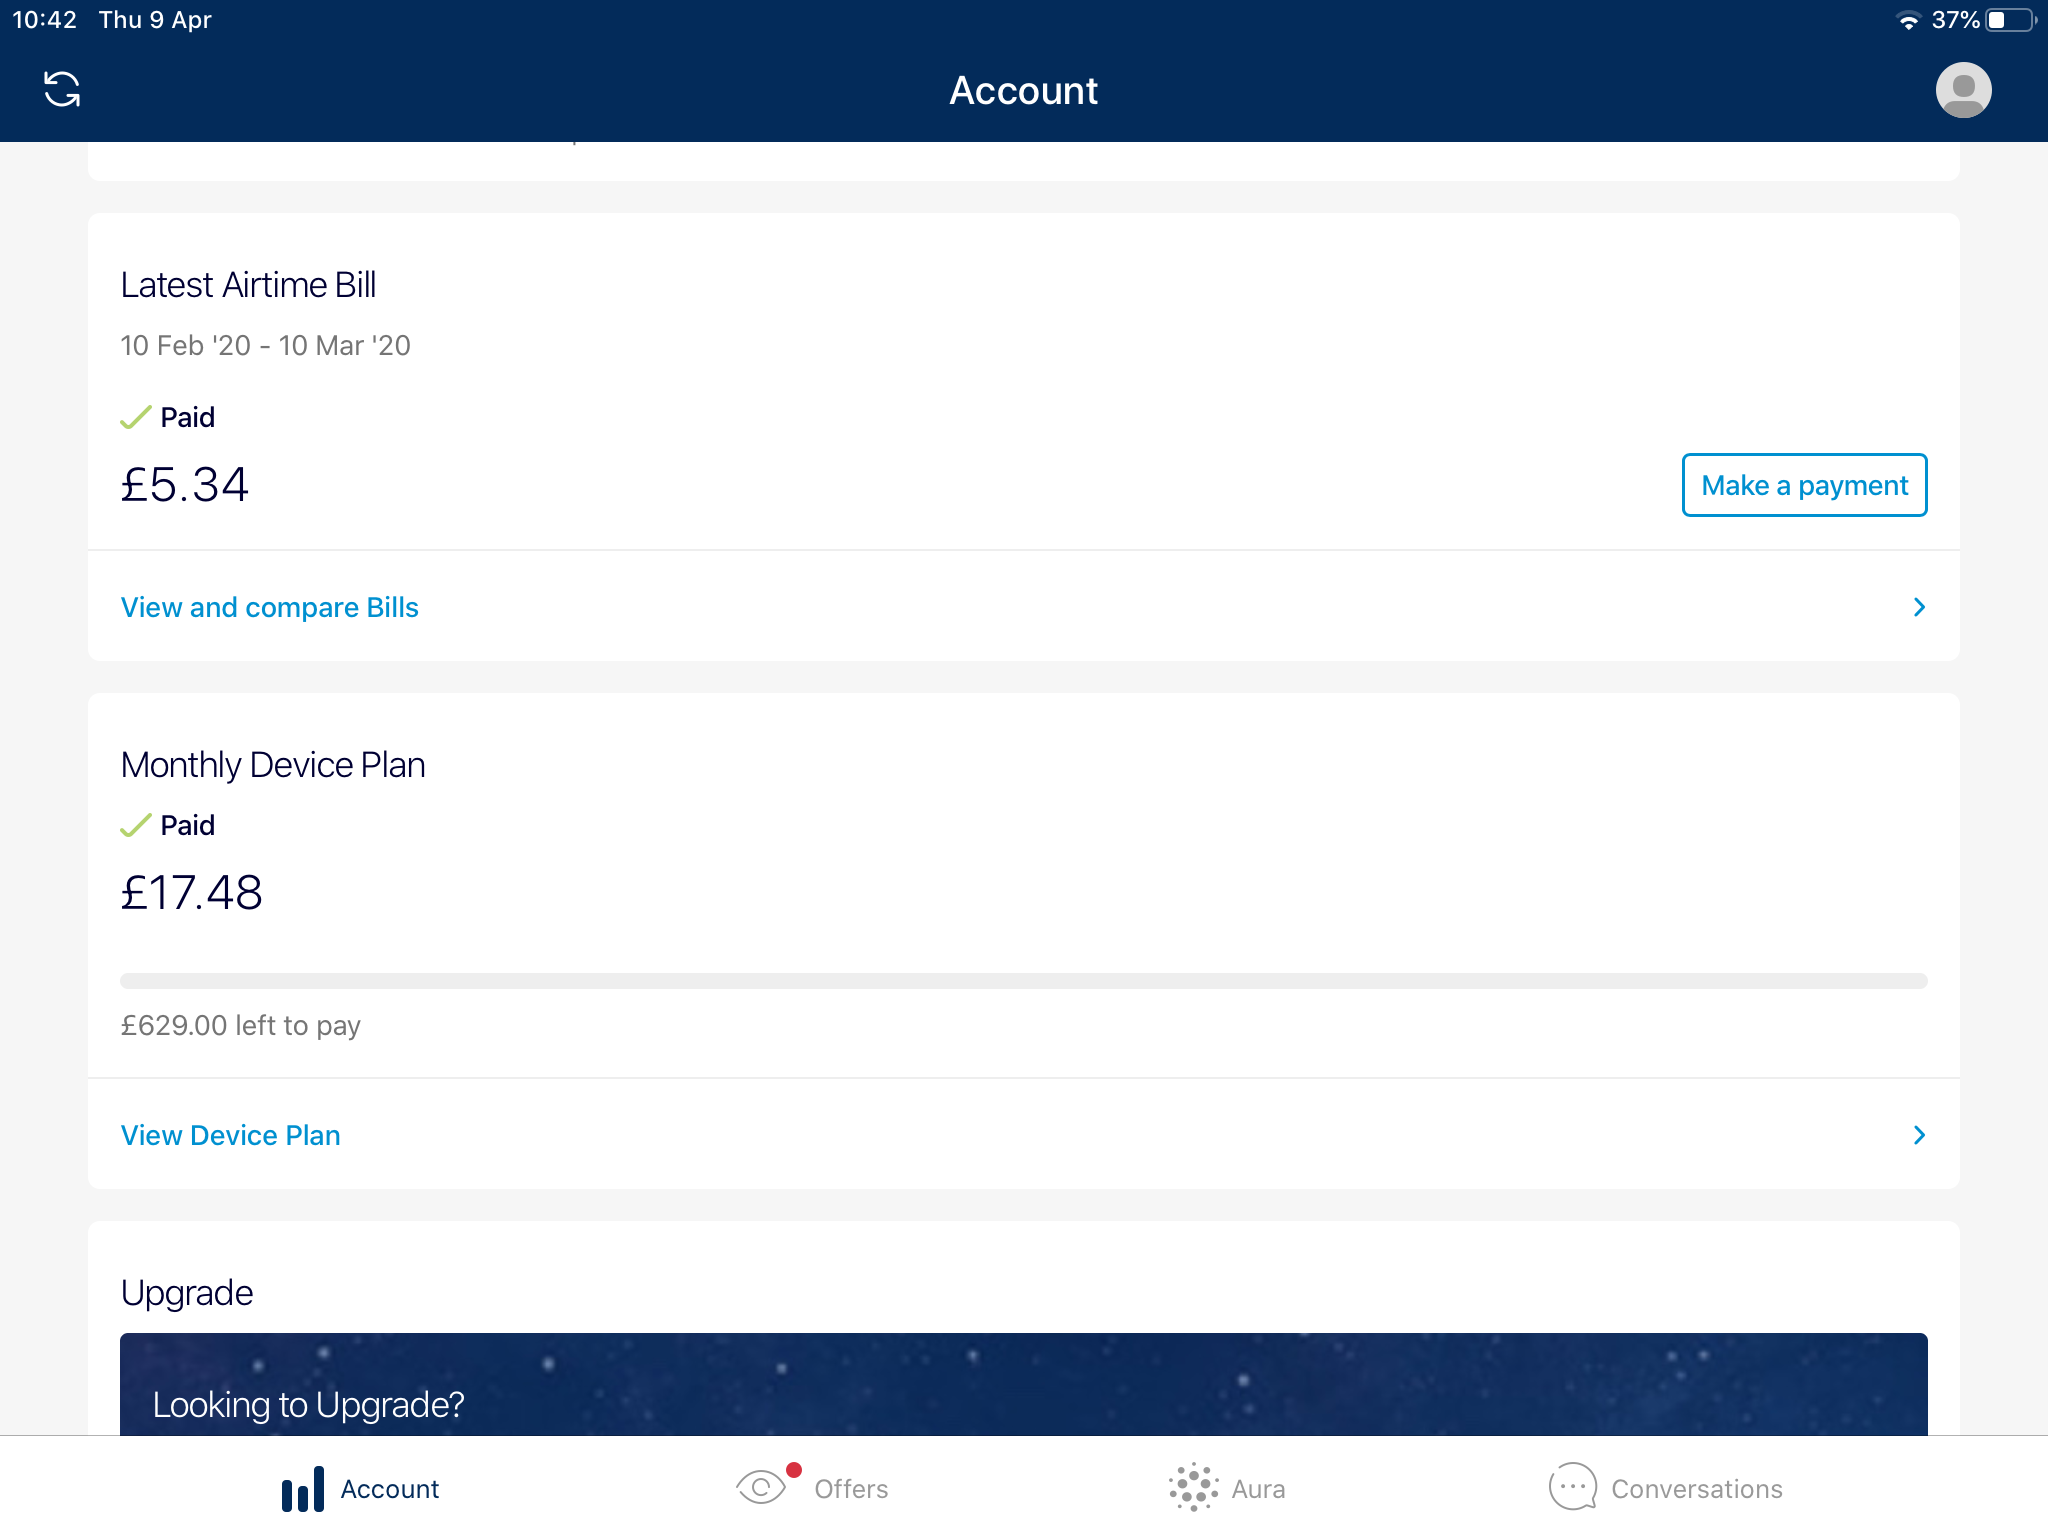Tap the Conversations speech bubble icon
Screen dimensions: 2048x1536
(x=1573, y=1487)
